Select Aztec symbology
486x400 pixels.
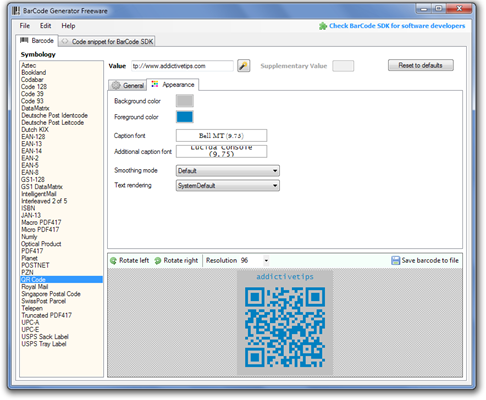click(29, 65)
